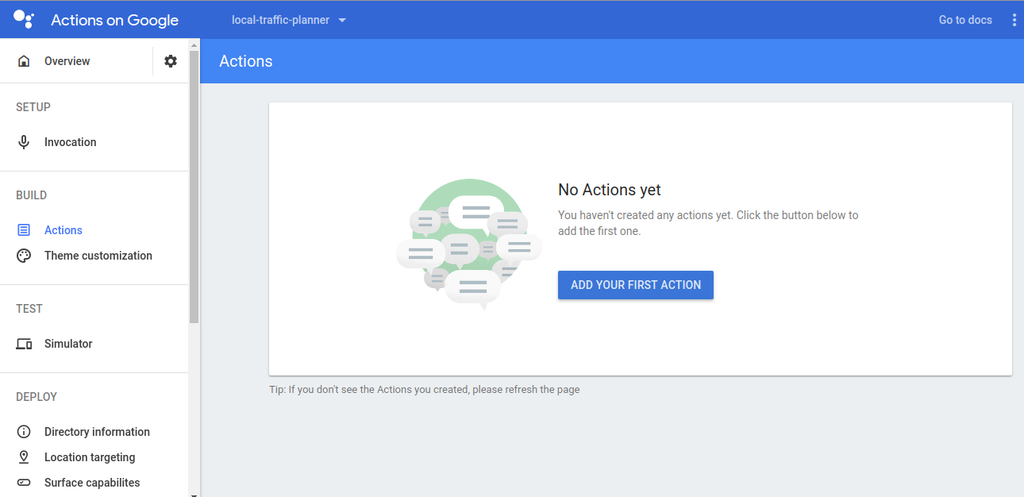Click the BUILD section label
The width and height of the screenshot is (1024, 497).
[31, 195]
